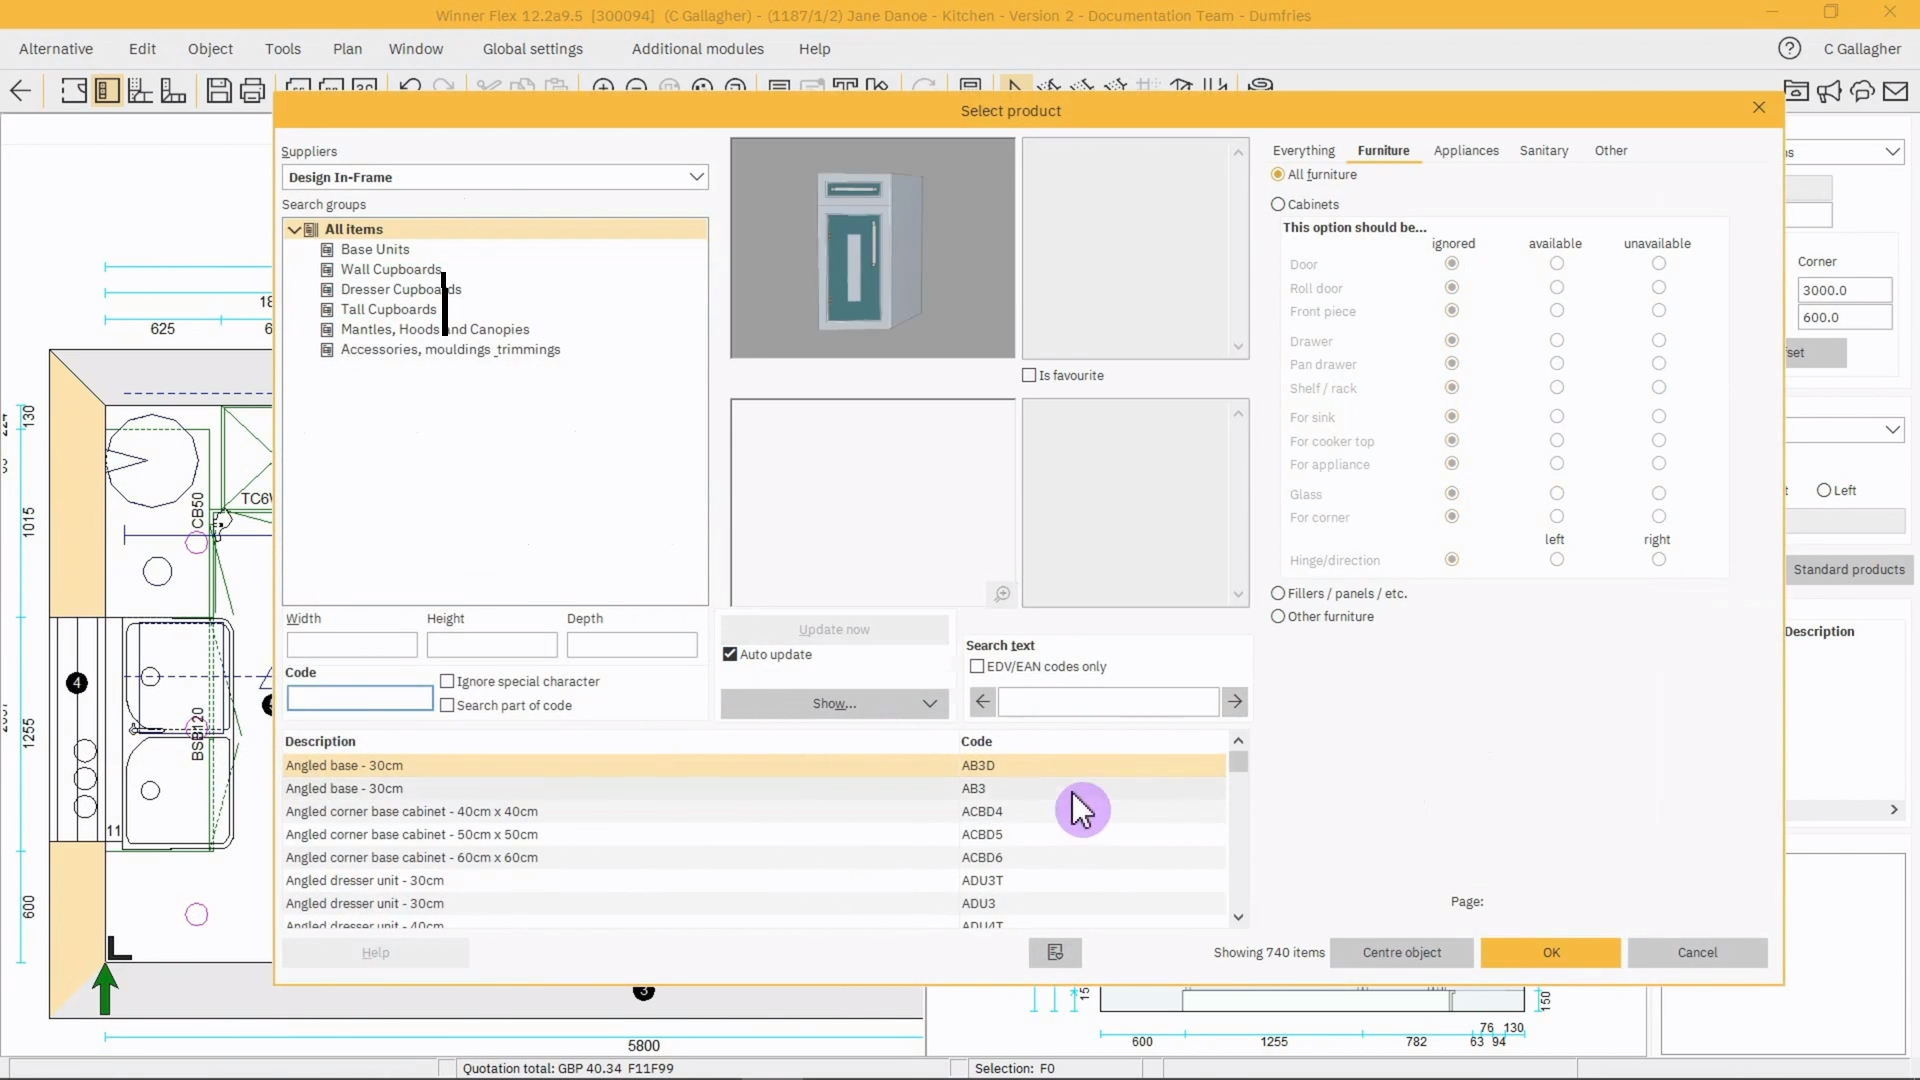Screen dimensions: 1920x1080
Task: Open the second dropdown in right background panel
Action: point(1892,429)
